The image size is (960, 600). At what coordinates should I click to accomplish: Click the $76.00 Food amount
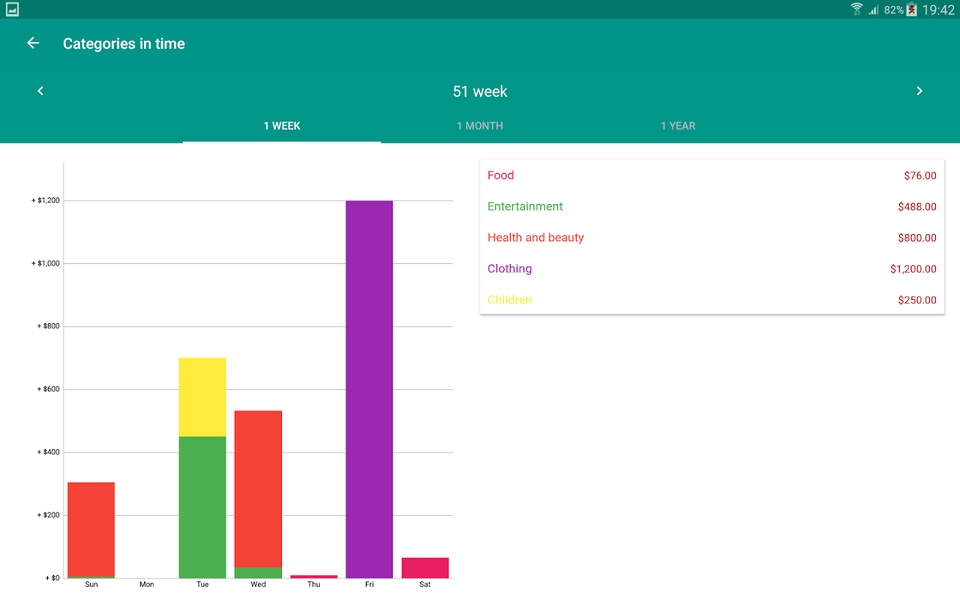tap(920, 176)
